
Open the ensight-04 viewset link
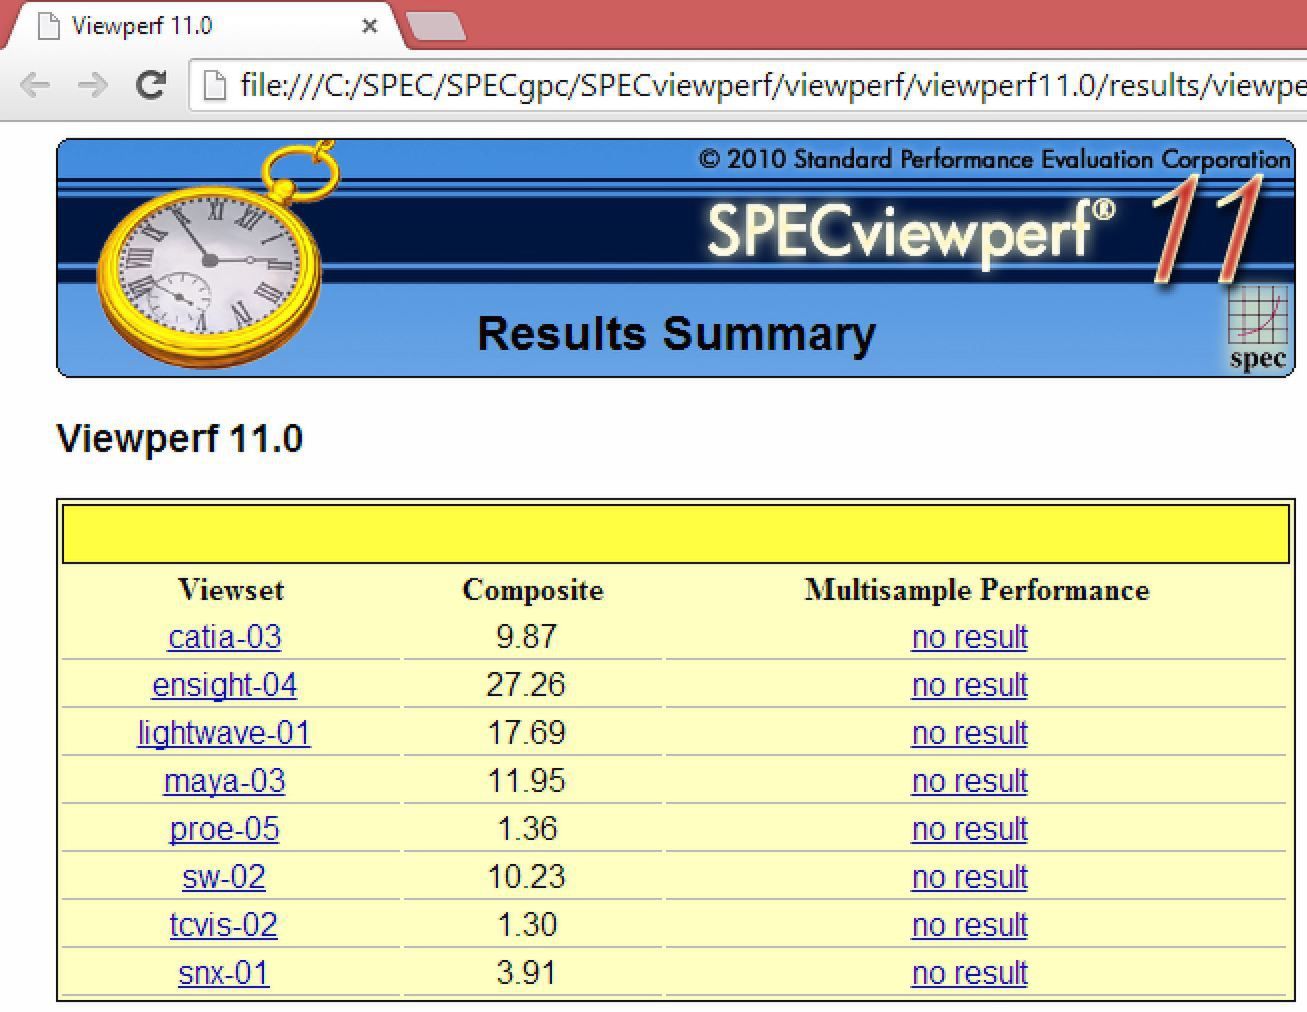click(225, 685)
